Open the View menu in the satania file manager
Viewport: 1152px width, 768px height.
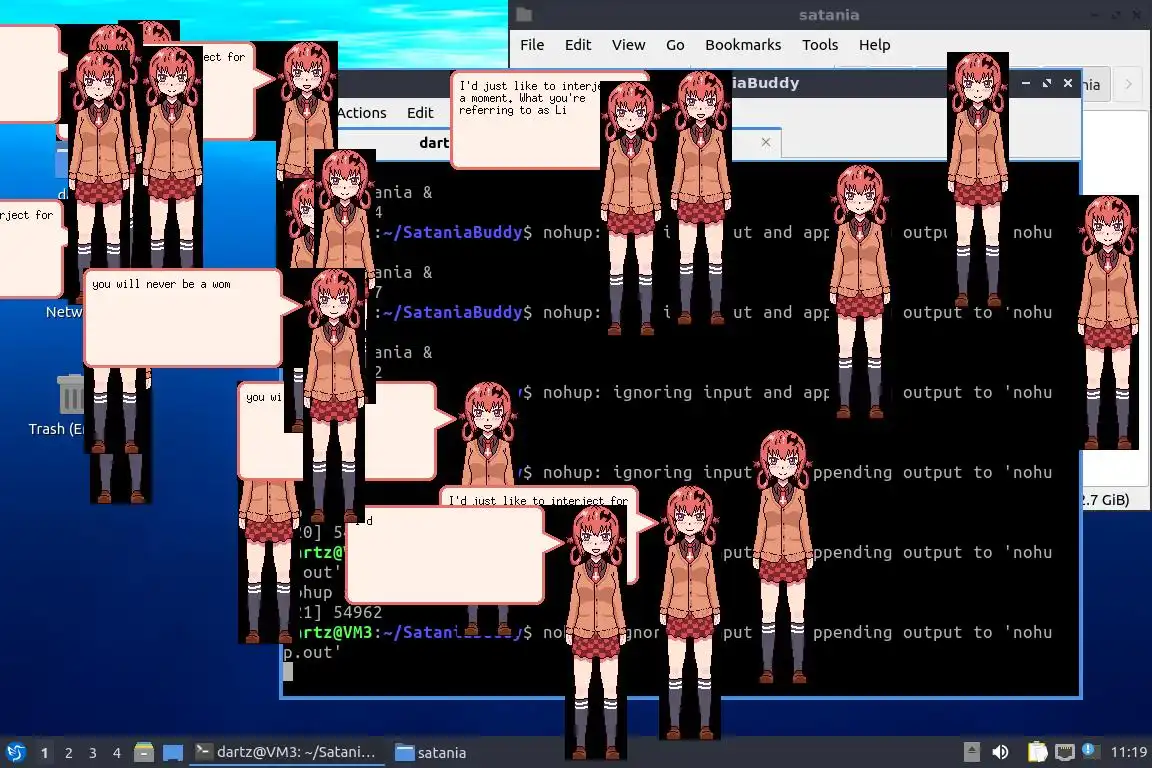click(x=628, y=45)
